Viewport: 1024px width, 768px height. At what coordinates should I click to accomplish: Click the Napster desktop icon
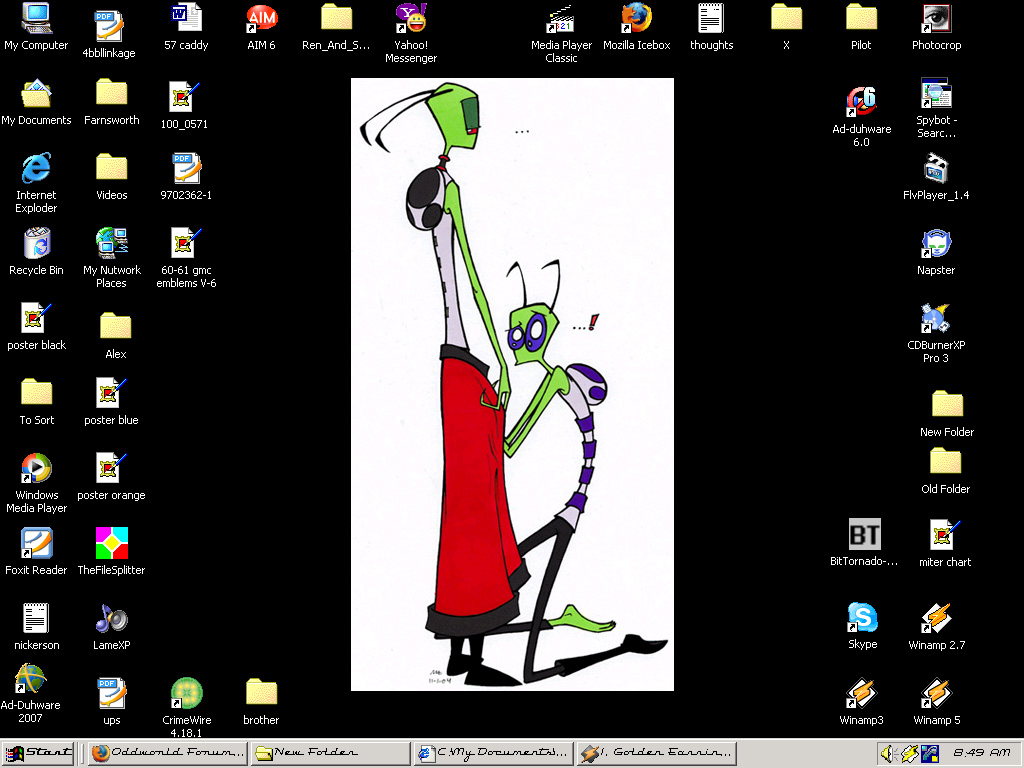pyautogui.click(x=936, y=244)
